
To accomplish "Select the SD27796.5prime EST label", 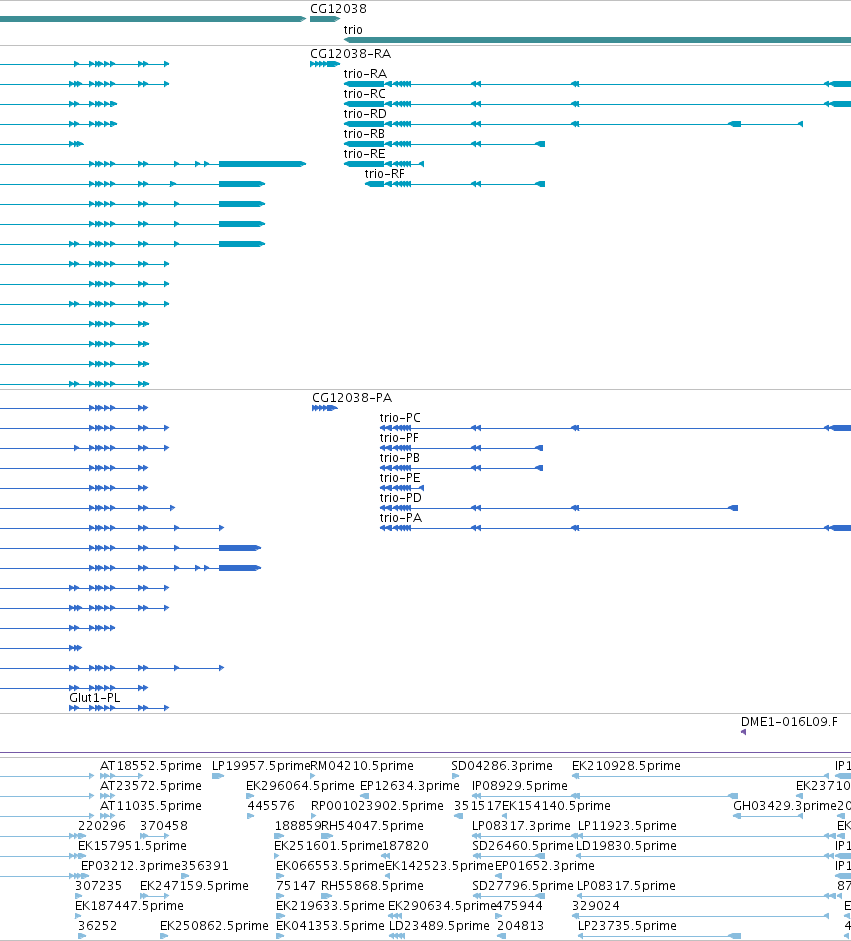I will 523,886.
